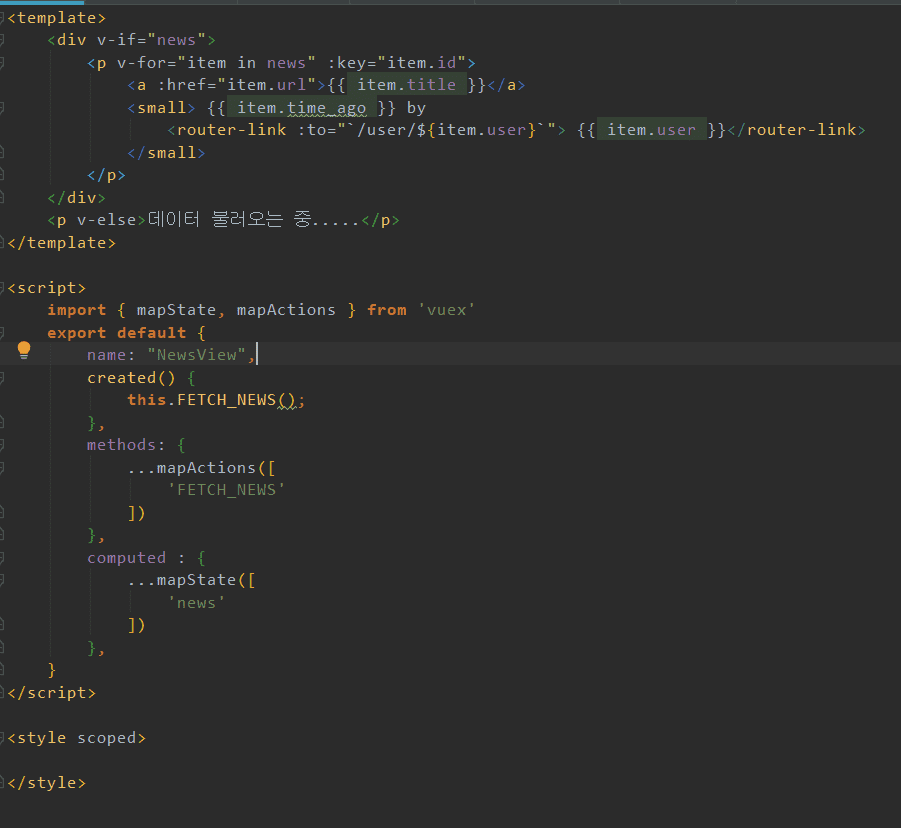Click the 'computed' property key
This screenshot has height=828, width=901.
pyautogui.click(x=126, y=557)
